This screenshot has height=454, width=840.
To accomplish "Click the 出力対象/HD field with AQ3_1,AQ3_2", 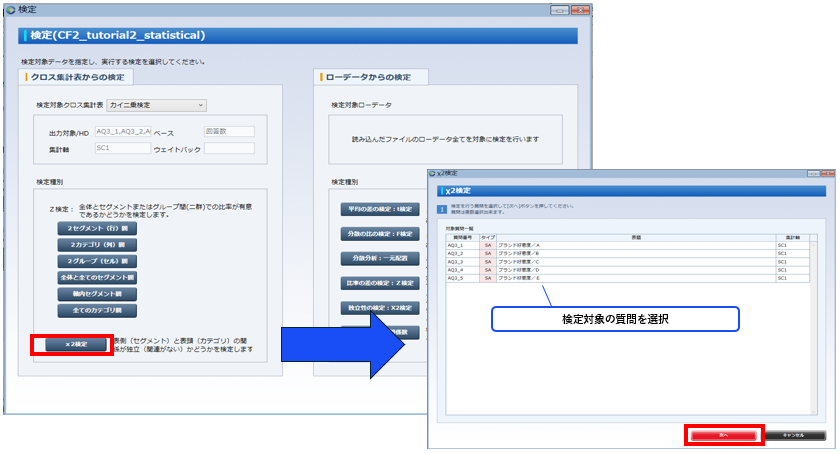I will click(123, 131).
